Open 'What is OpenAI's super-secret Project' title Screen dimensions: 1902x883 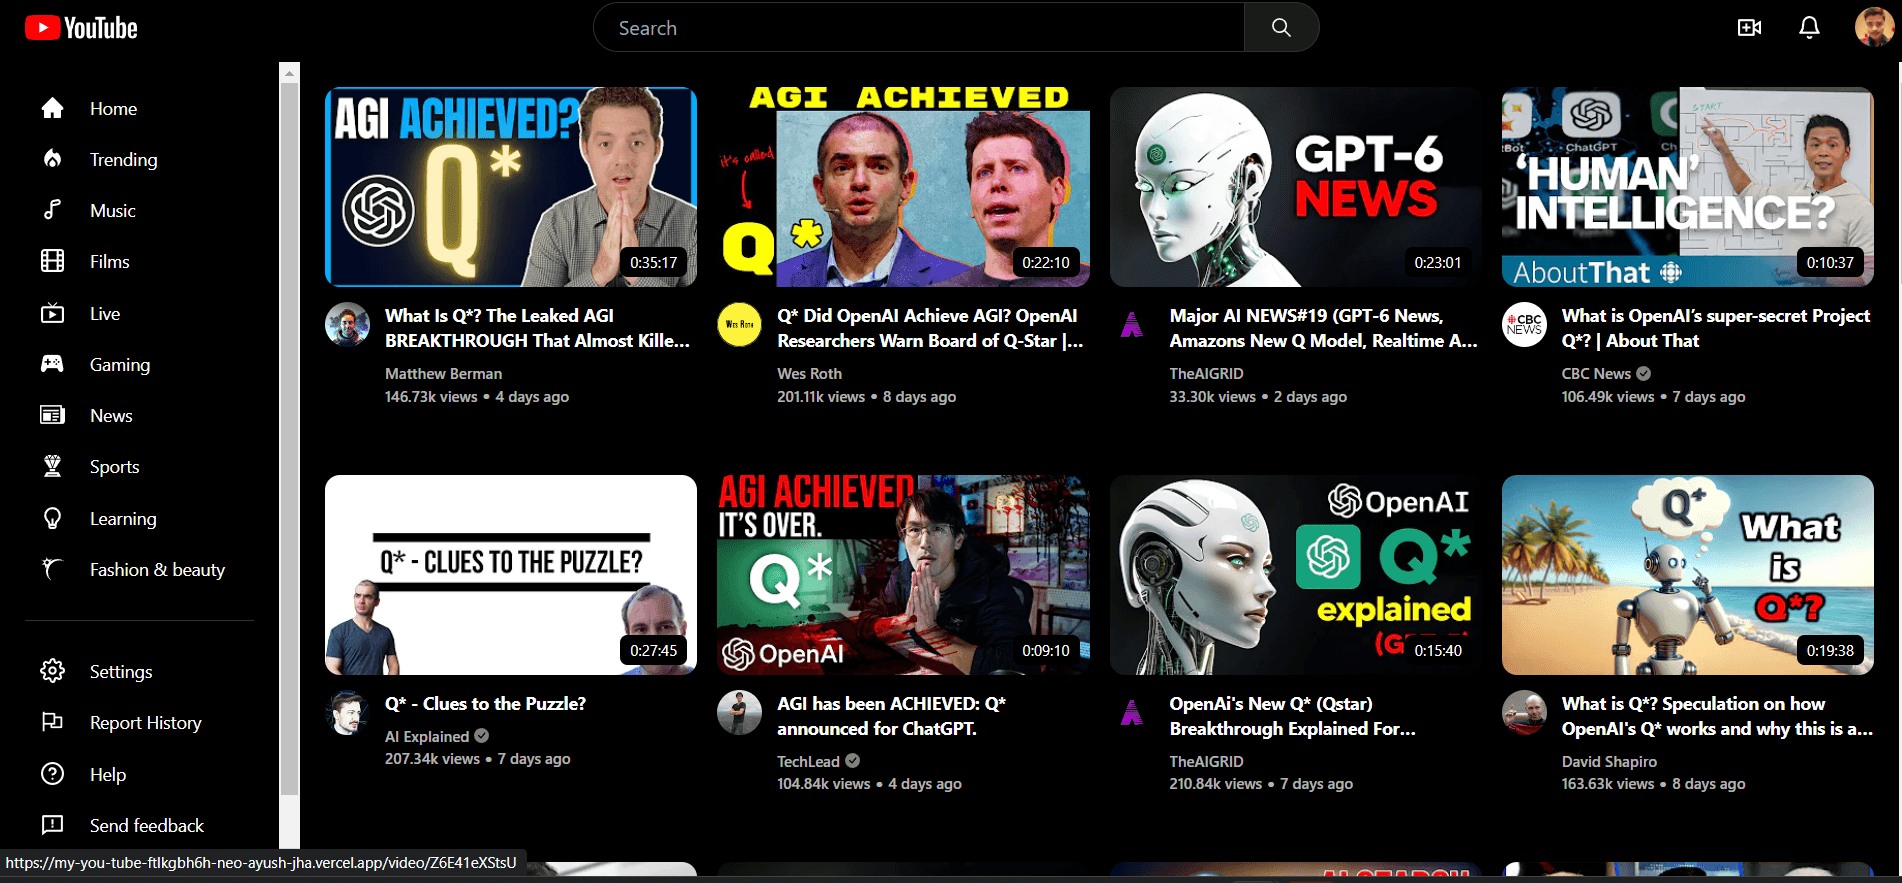point(1716,328)
